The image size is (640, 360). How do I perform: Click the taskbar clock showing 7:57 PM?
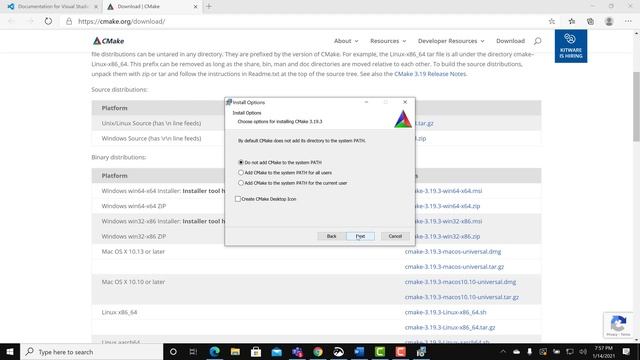click(x=603, y=351)
